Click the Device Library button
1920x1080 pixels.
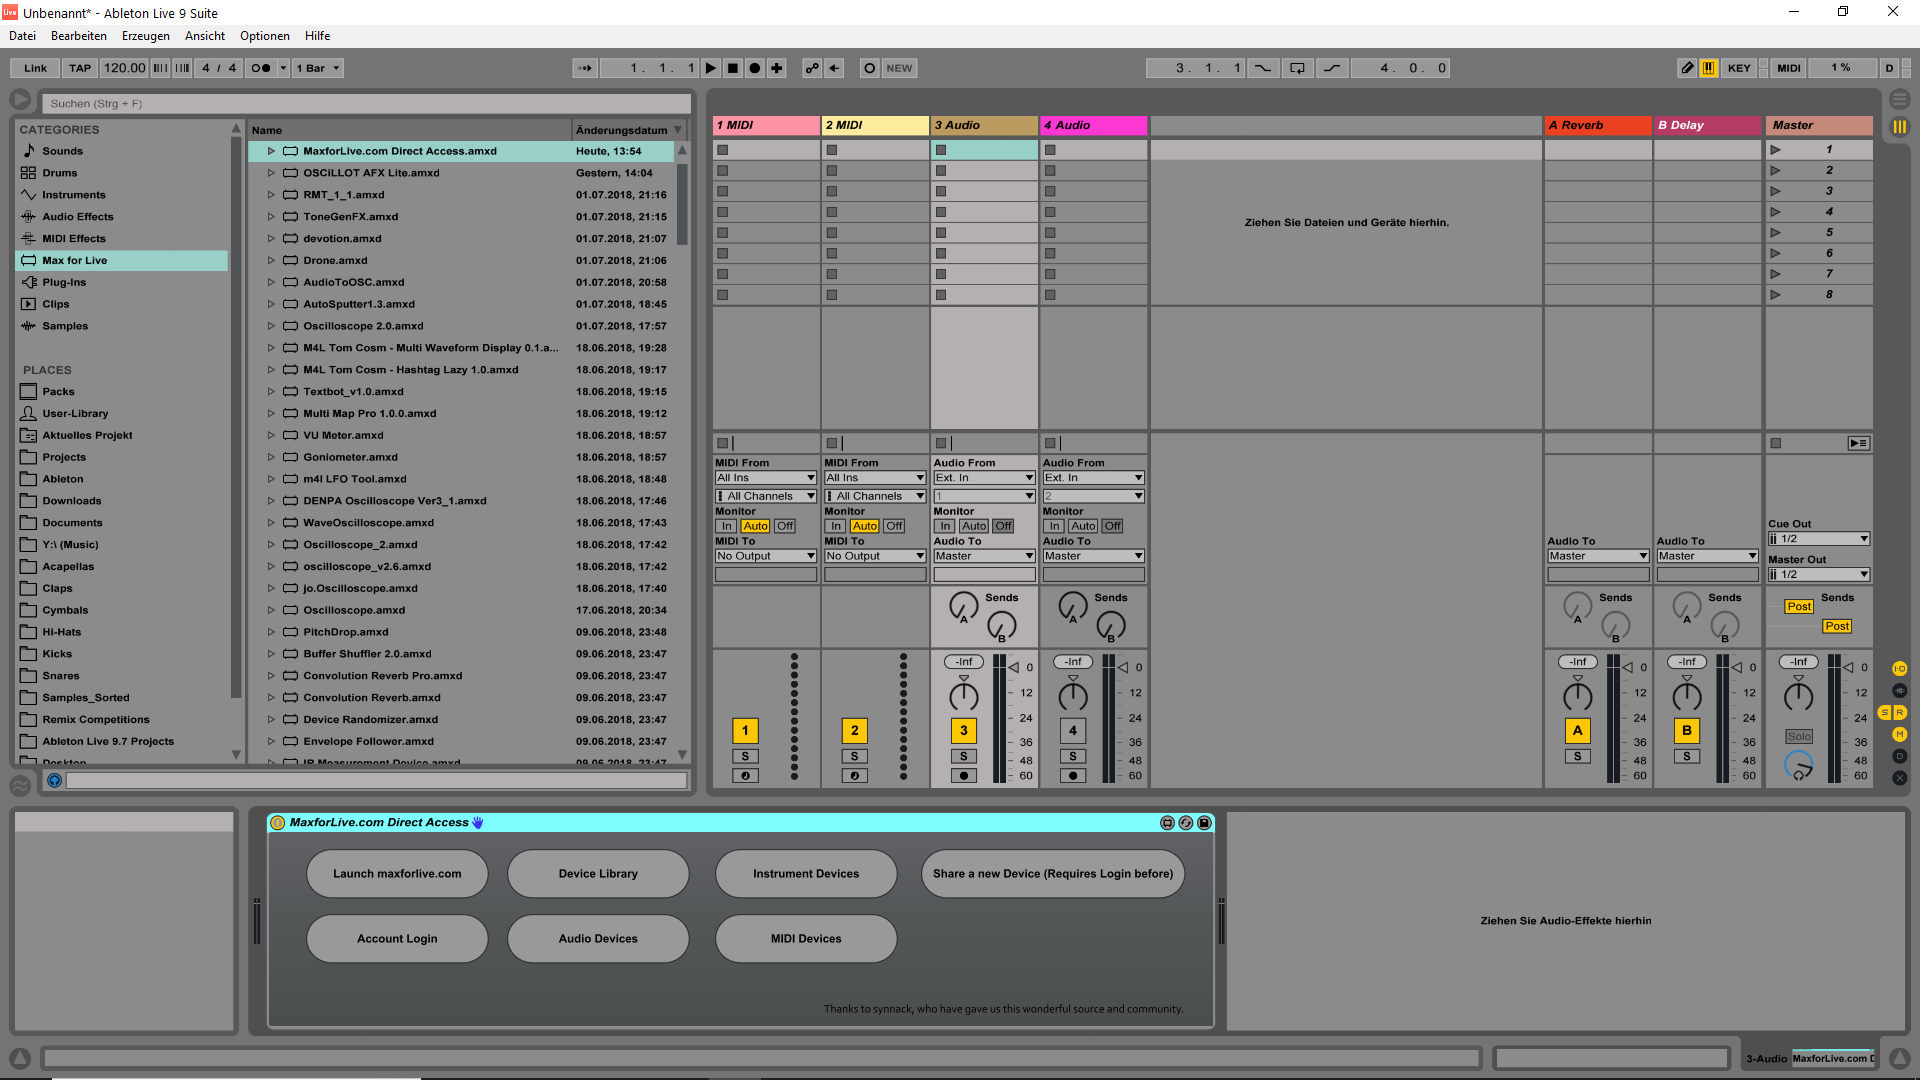pos(598,874)
